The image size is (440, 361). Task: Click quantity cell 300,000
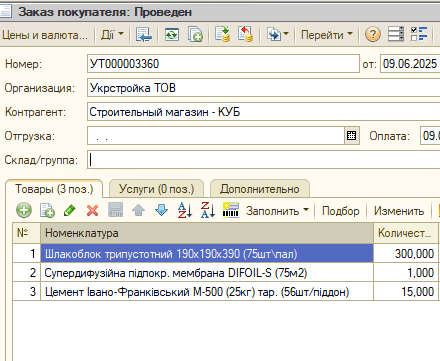pos(406,254)
